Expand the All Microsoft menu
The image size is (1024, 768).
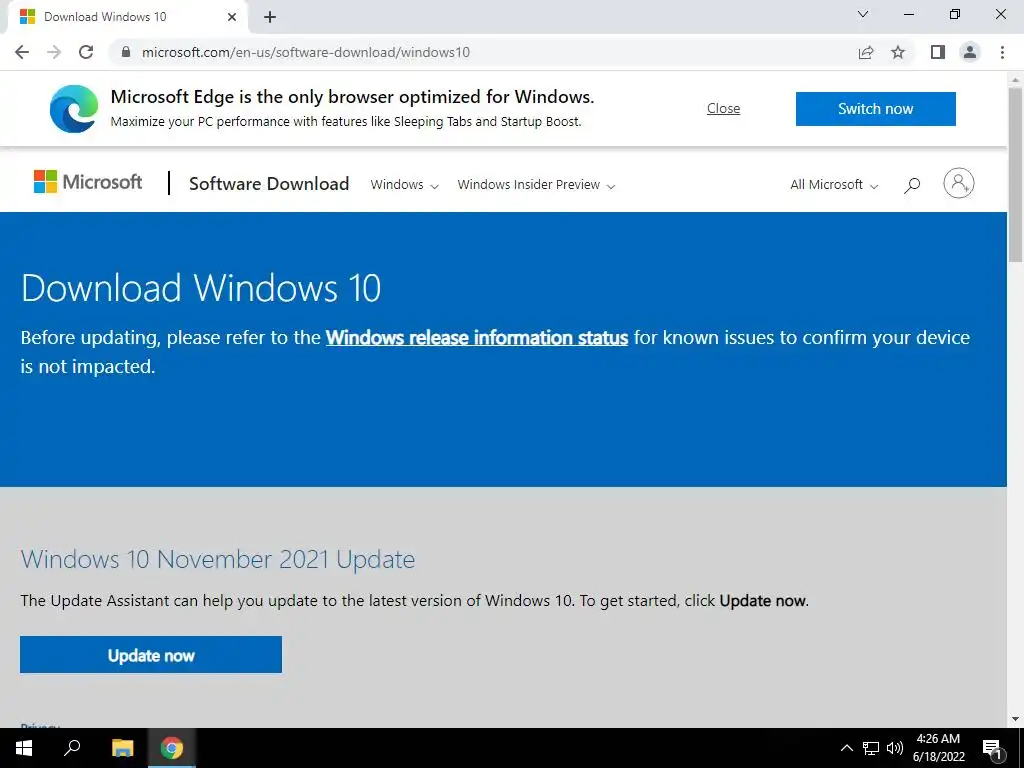(x=834, y=185)
